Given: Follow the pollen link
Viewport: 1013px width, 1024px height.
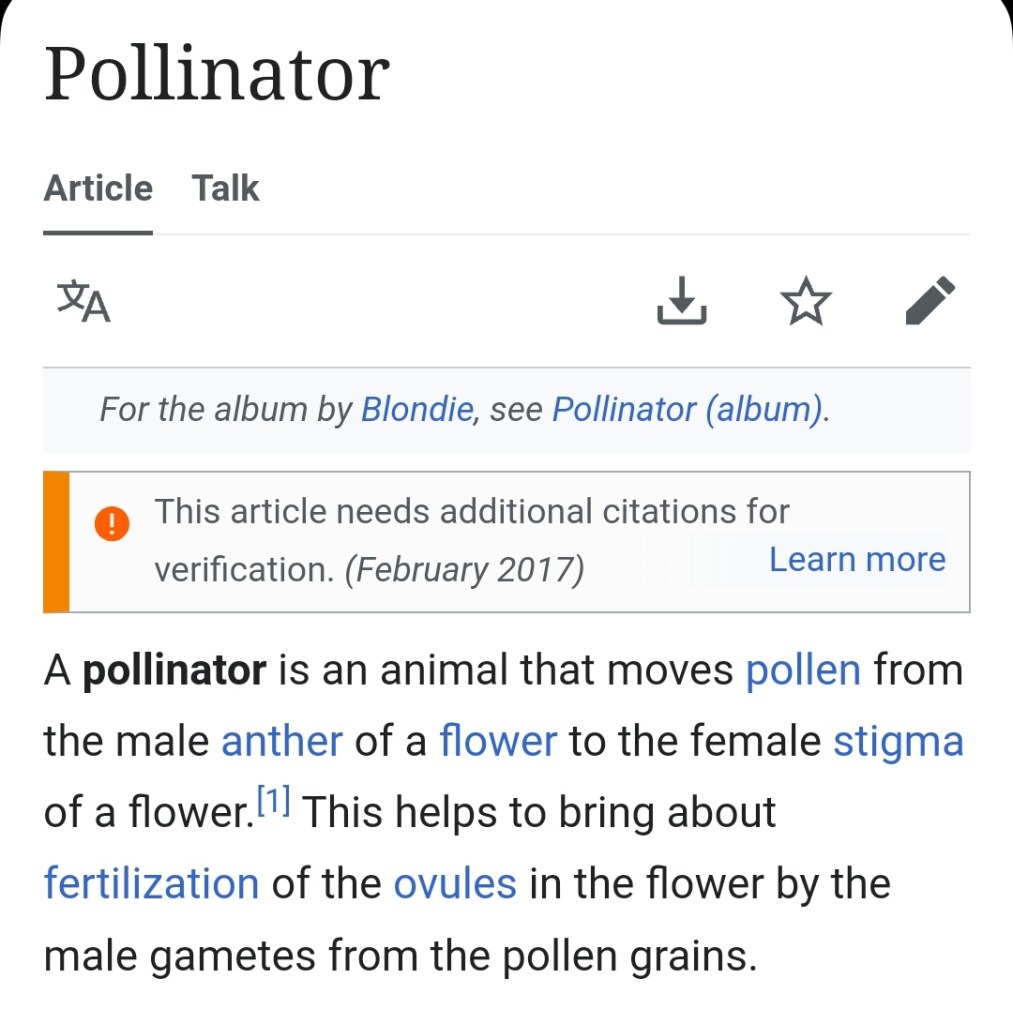Looking at the screenshot, I should (x=803, y=670).
